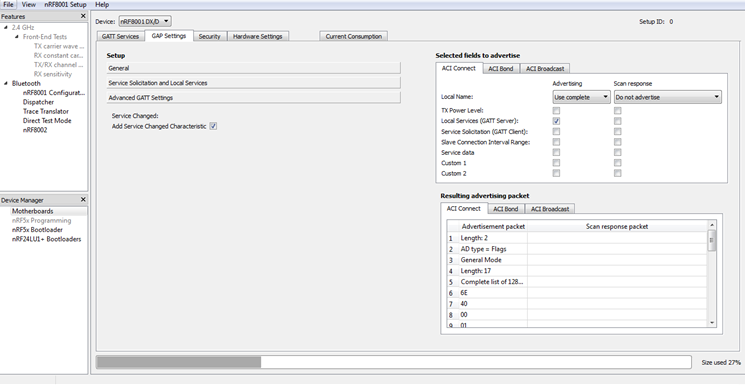Open Local Name Scan response dropdown
747x386 pixels.
(667, 97)
